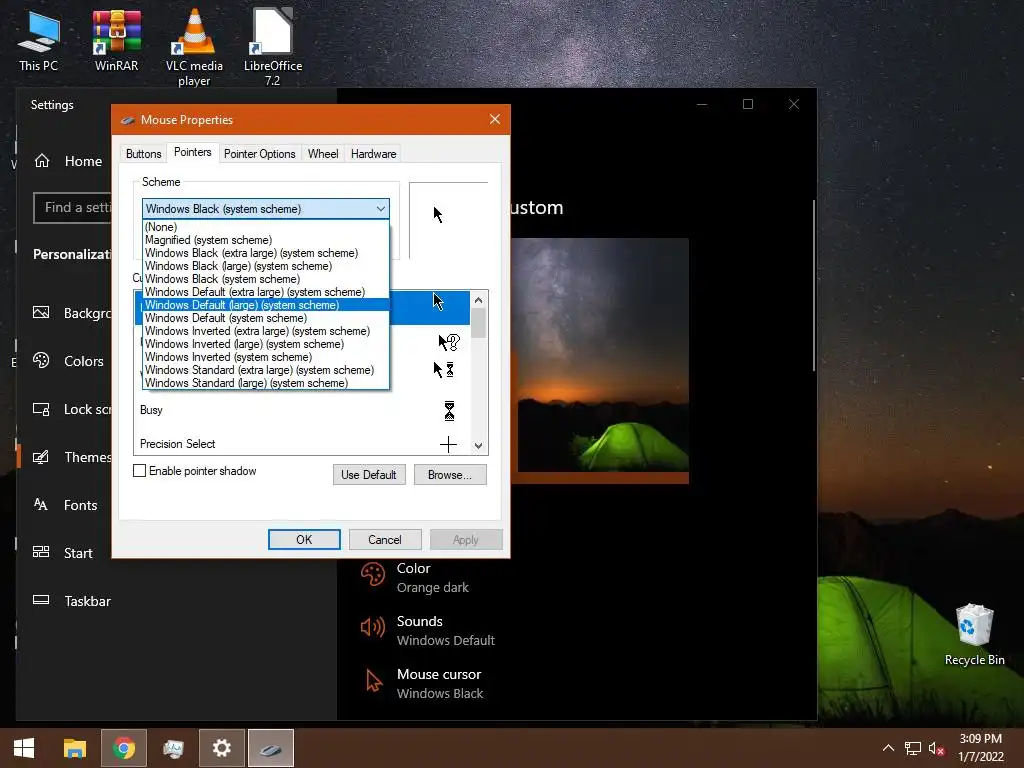Collapse the Scheme dropdown arrow
1024x768 pixels.
[381, 208]
